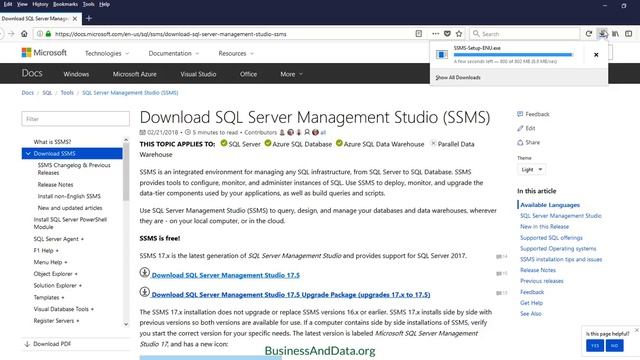Screen dimensions: 640x360
Task: Click the 17.5 Upgrade Package download link
Action: (291, 295)
